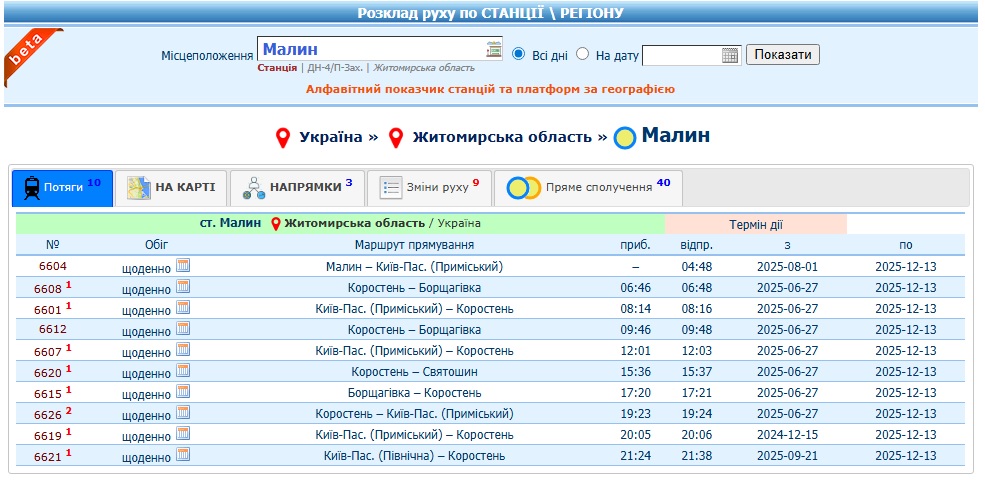This screenshot has height=485, width=985.
Task: Click the Малин location input field
Action: pyautogui.click(x=370, y=49)
